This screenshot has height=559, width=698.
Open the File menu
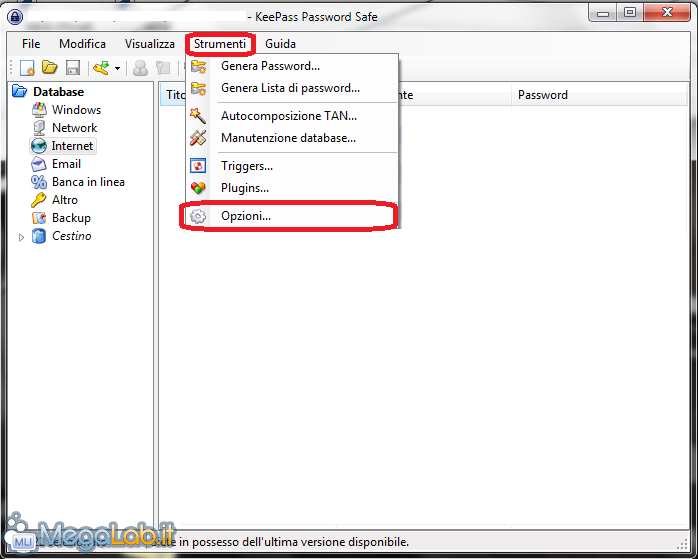pos(31,44)
